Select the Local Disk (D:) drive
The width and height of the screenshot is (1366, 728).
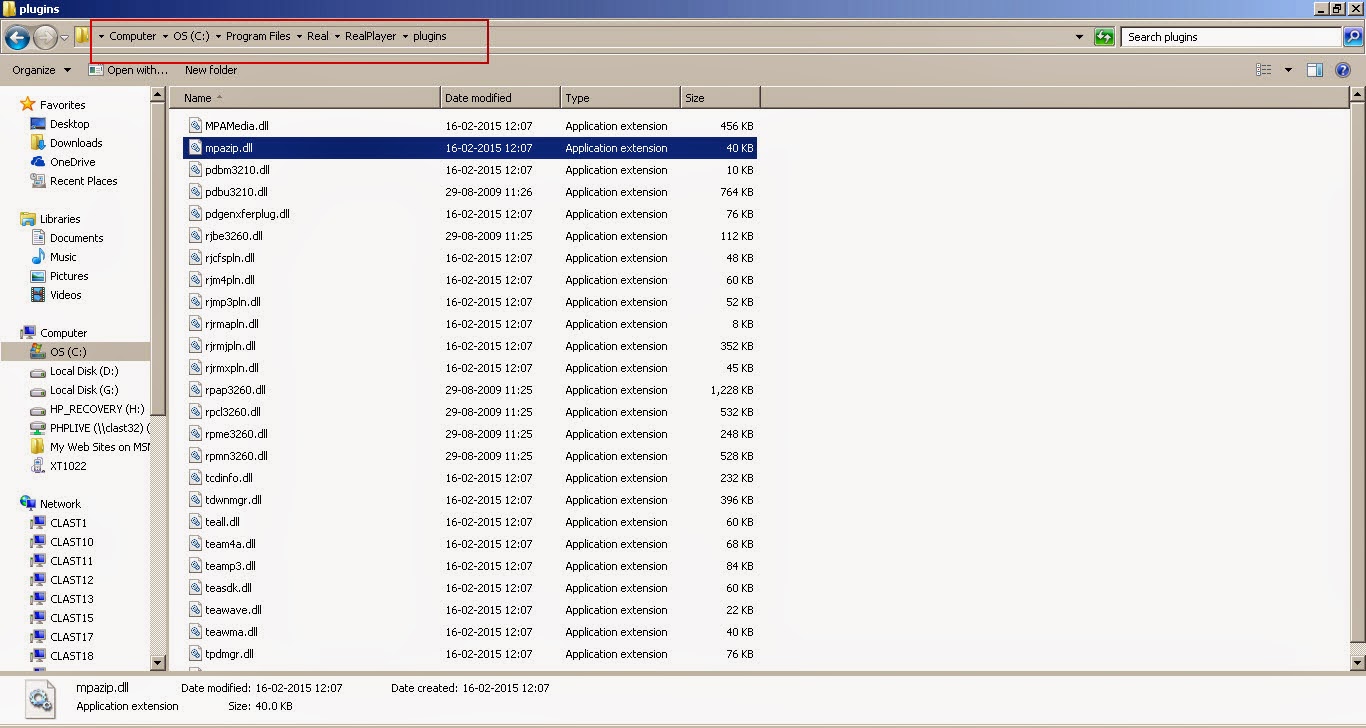84,371
